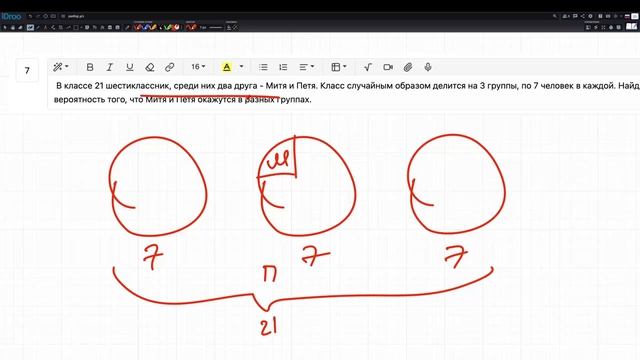Pick the red pen preset
Image resolution: width=640 pixels, height=360 pixels.
coord(138,27)
